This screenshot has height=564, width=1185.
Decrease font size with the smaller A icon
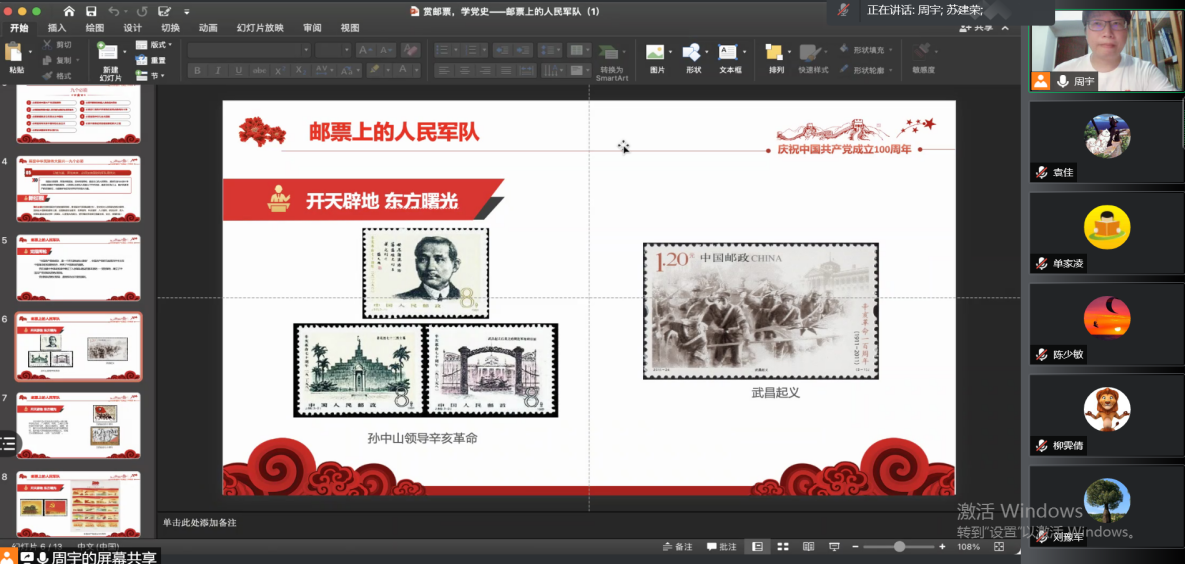coord(386,50)
